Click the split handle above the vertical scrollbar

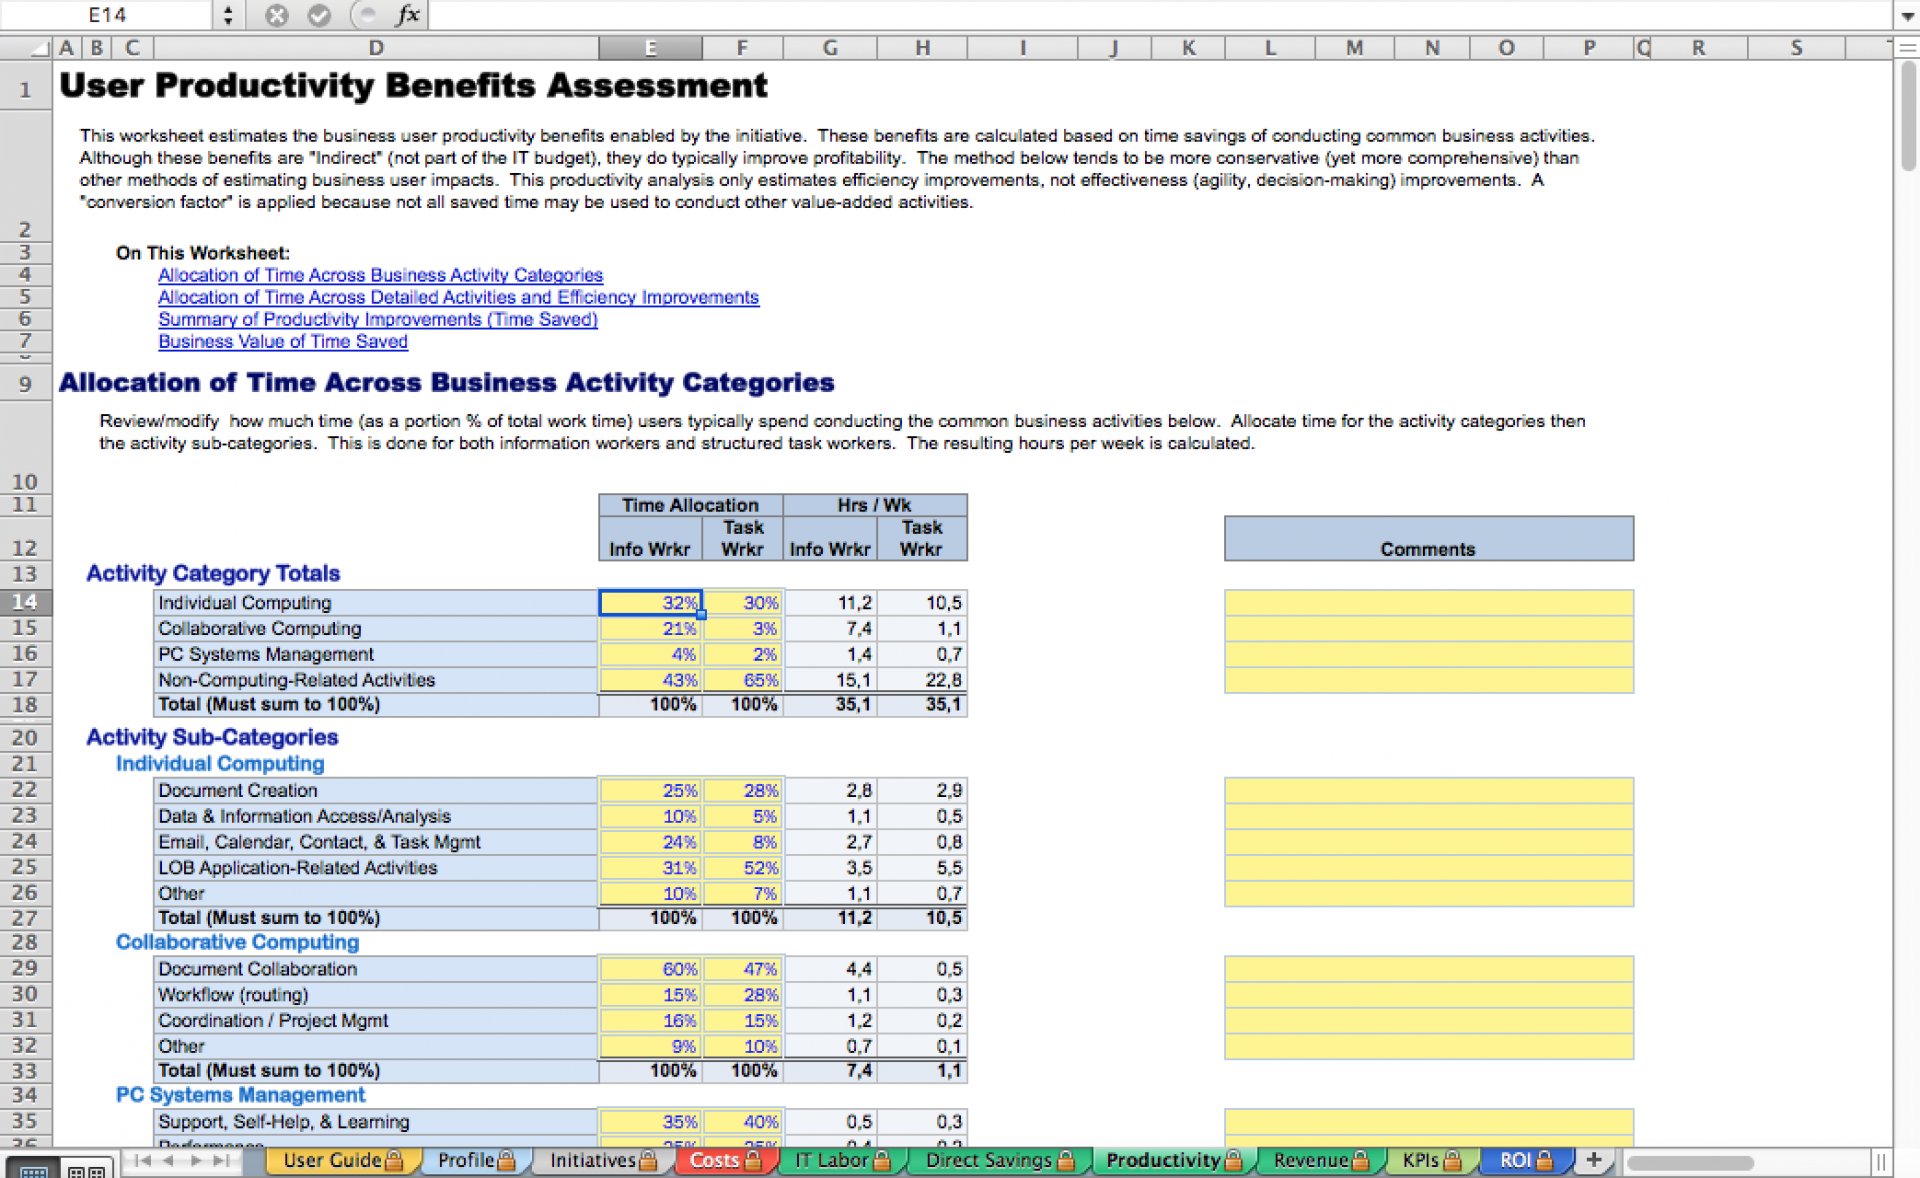pyautogui.click(x=1907, y=47)
